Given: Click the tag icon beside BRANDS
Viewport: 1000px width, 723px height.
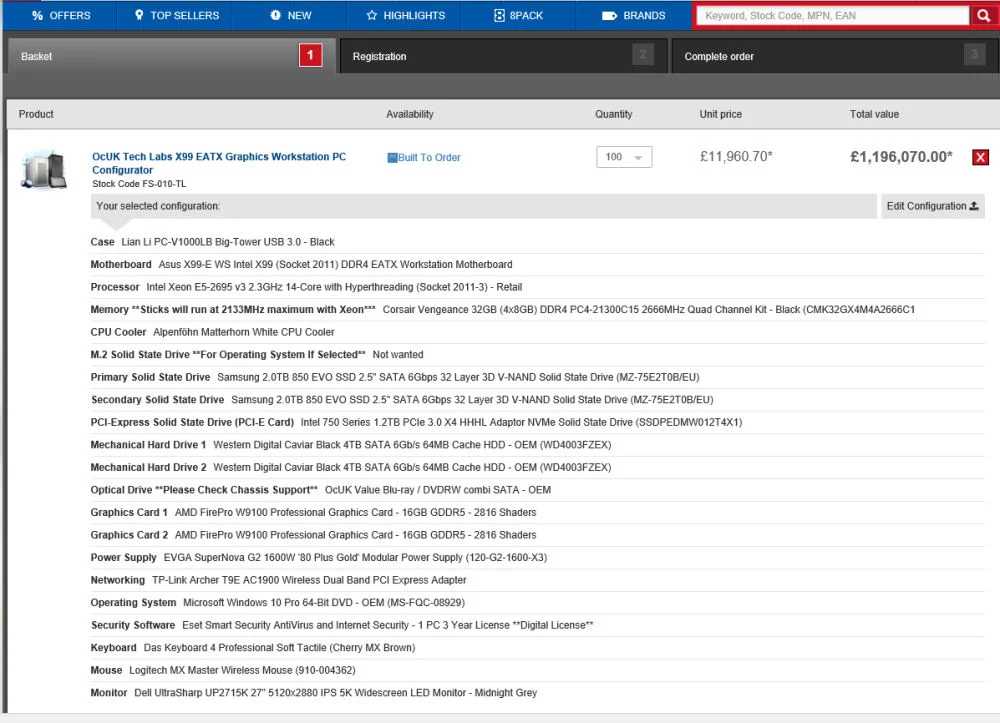Looking at the screenshot, I should click(x=609, y=15).
